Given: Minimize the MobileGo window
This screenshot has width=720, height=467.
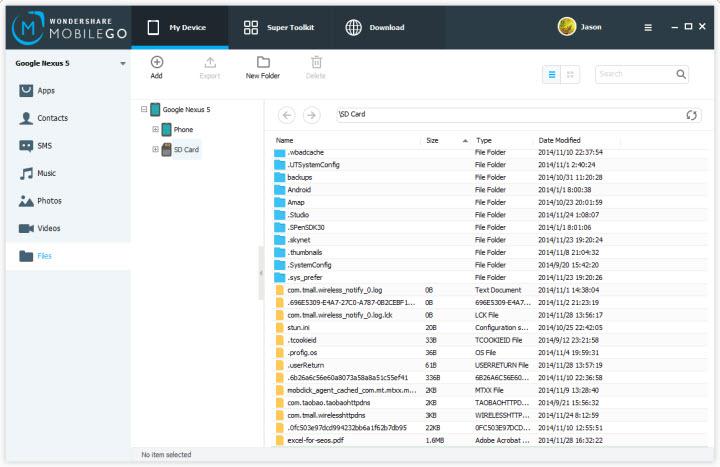Looking at the screenshot, I should [x=674, y=27].
